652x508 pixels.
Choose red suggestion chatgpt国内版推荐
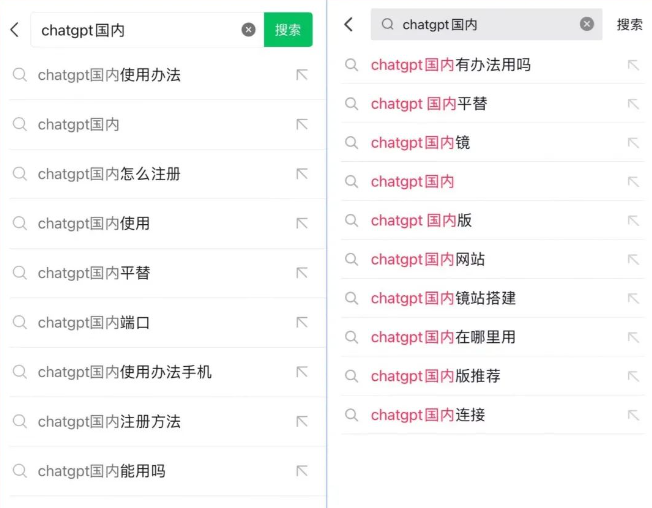[x=493, y=376]
